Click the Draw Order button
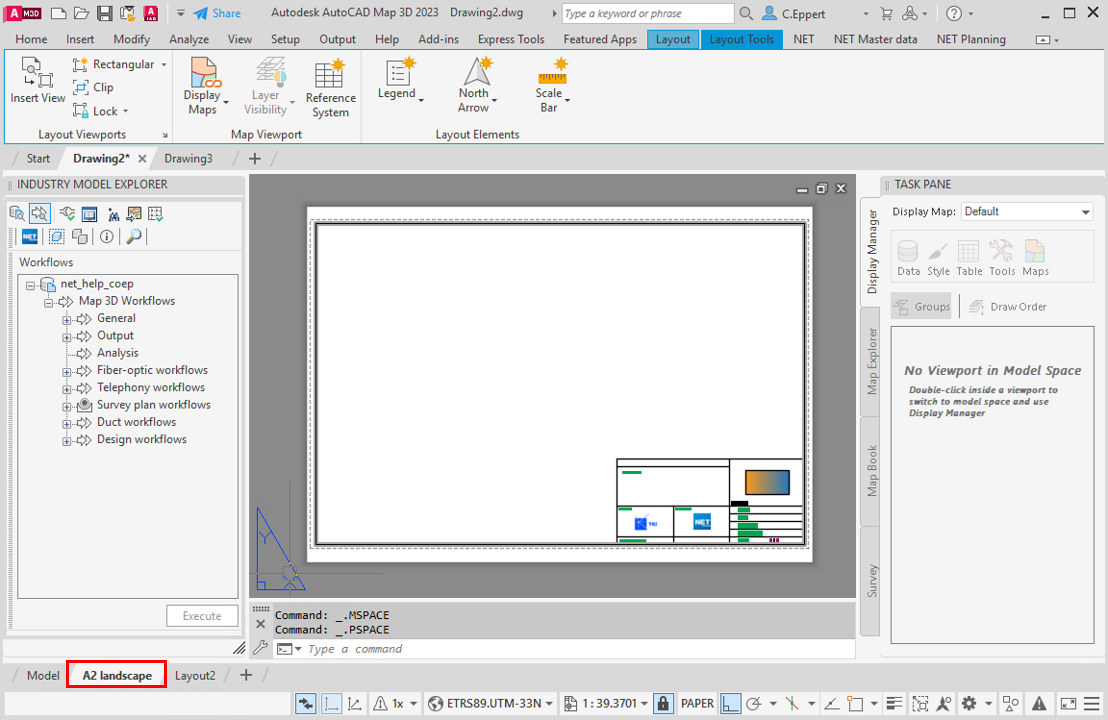The width and height of the screenshot is (1108, 720). pos(1008,306)
